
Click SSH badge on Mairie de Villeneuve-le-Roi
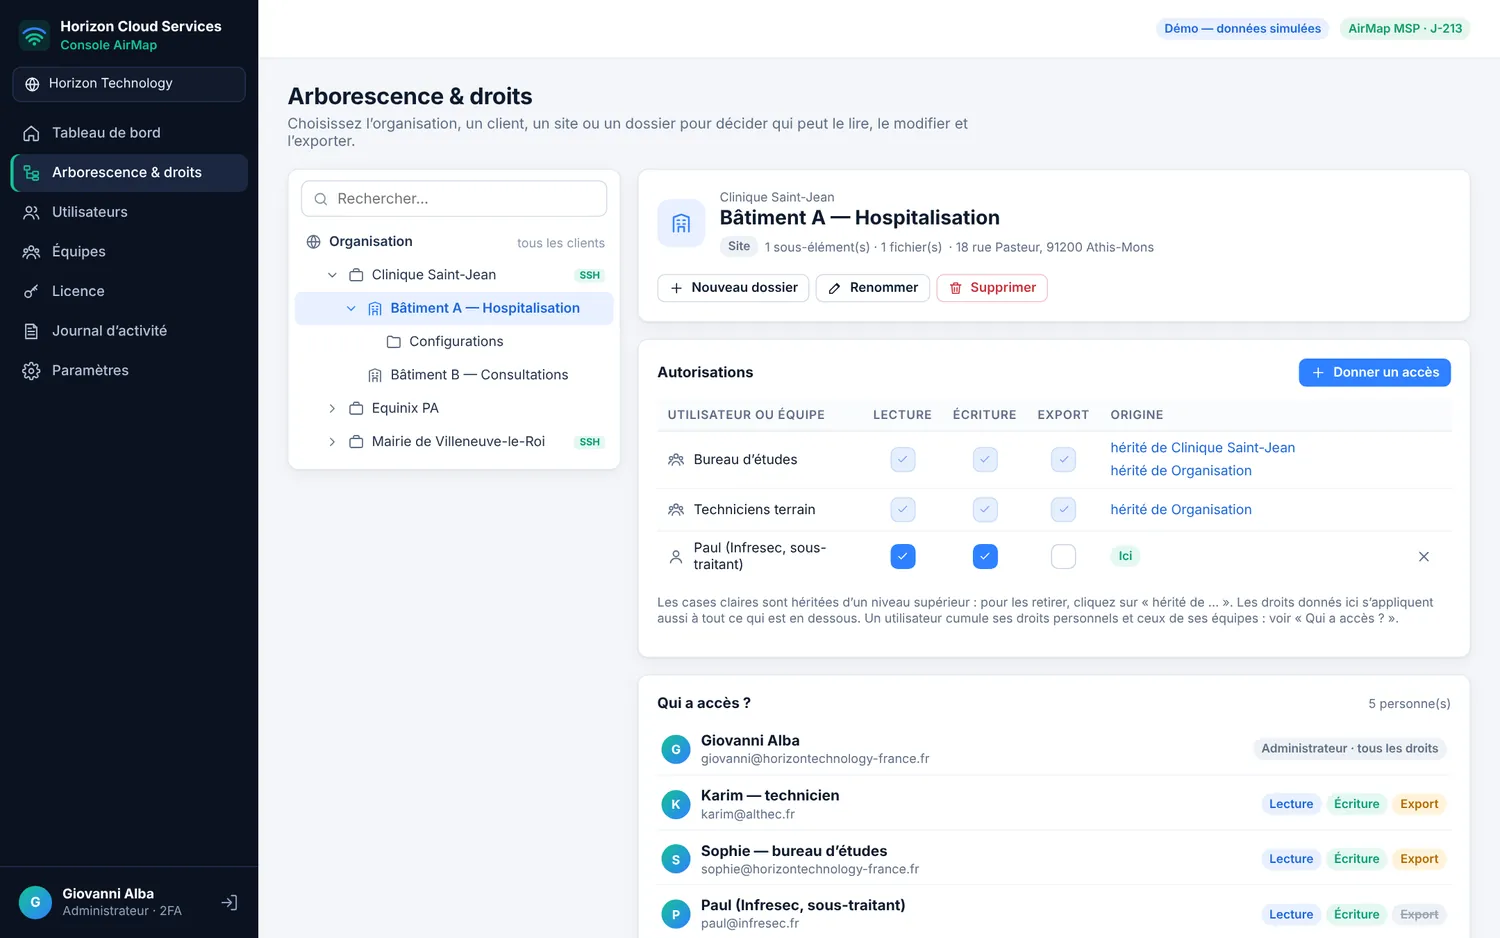click(x=590, y=441)
